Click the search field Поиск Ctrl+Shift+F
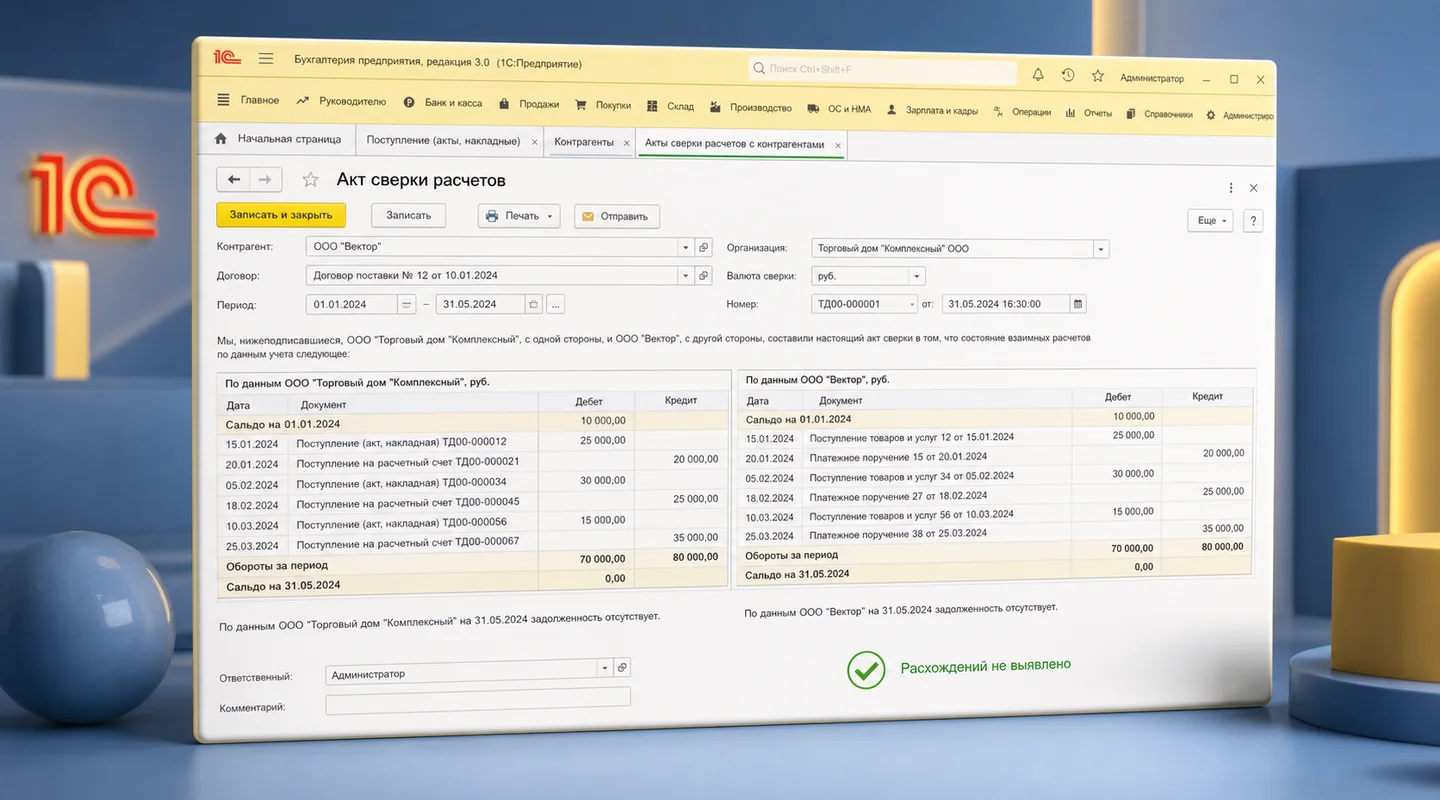1440x800 pixels. tap(882, 70)
